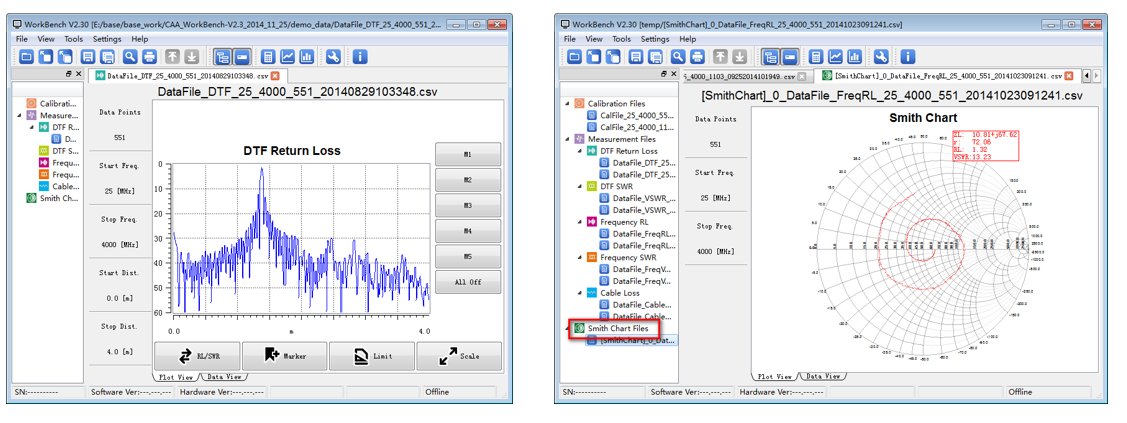Collapse Calibration Files node in Smith Chart window
The image size is (1127, 423).
click(x=567, y=103)
